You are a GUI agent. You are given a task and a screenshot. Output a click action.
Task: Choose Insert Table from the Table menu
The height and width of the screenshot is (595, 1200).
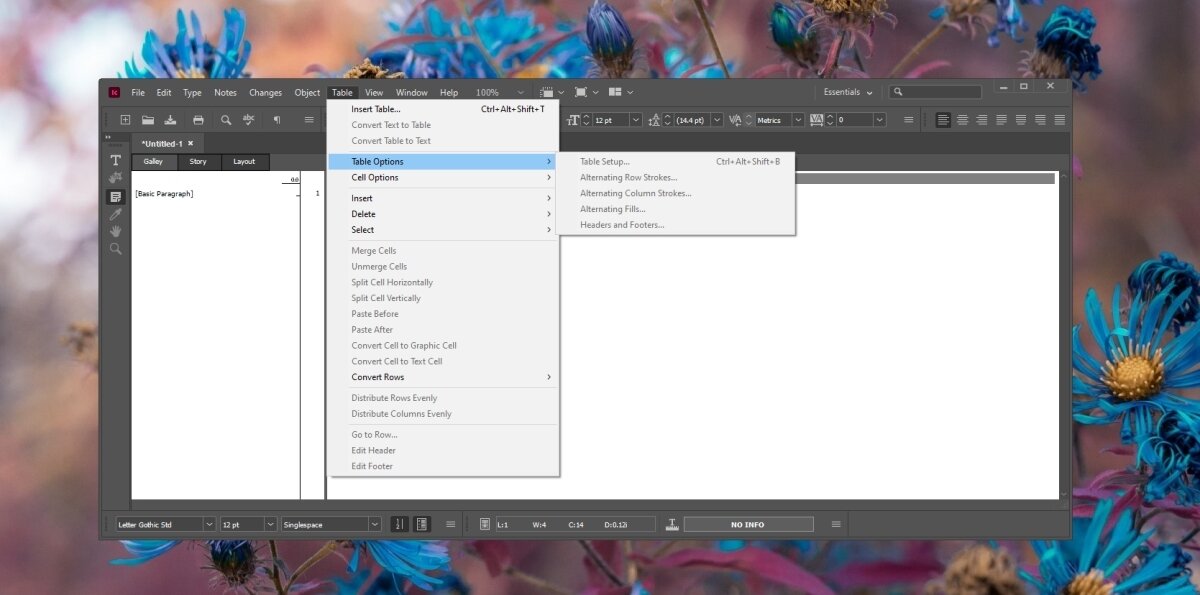point(376,109)
